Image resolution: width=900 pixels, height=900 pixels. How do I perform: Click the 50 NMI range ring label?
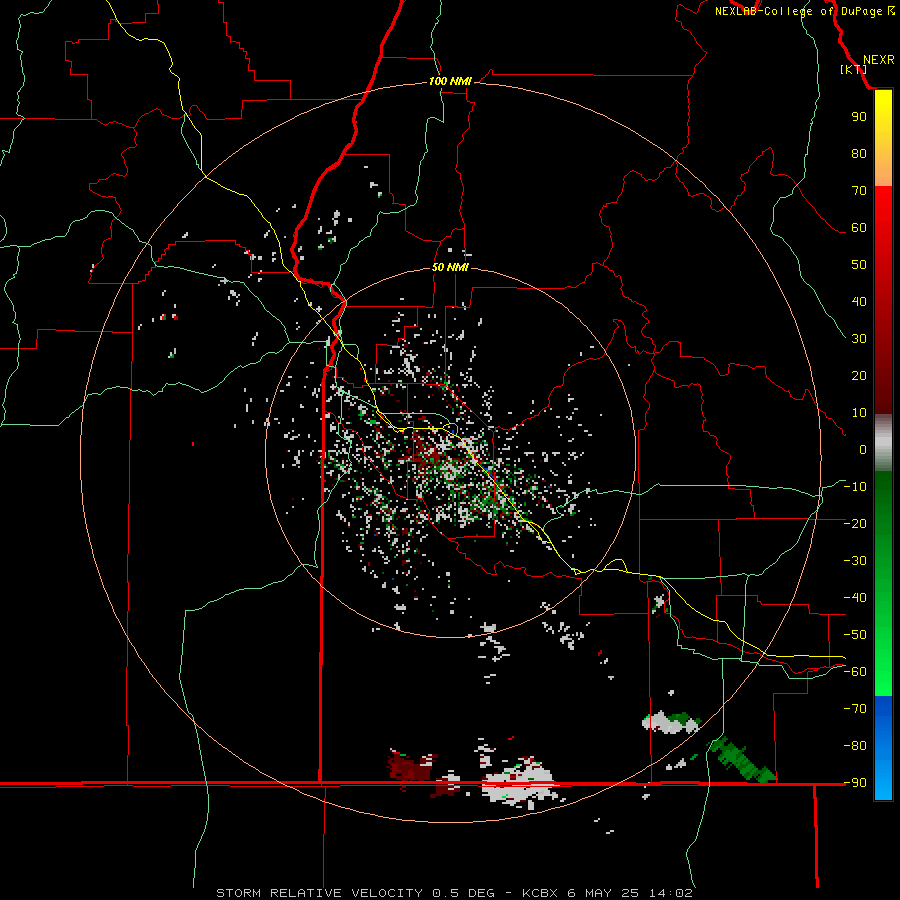(450, 267)
